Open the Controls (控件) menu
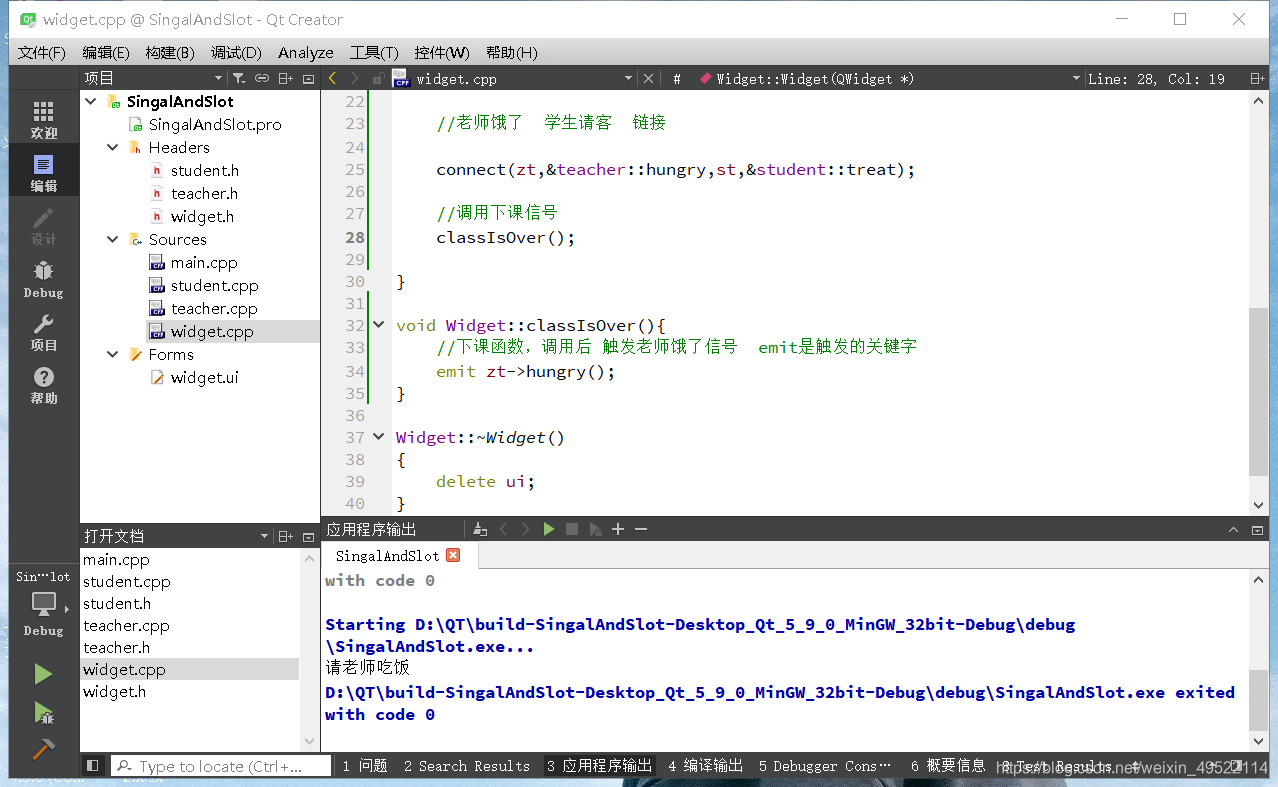Screen dimensions: 1278x787 pyautogui.click(x=442, y=53)
